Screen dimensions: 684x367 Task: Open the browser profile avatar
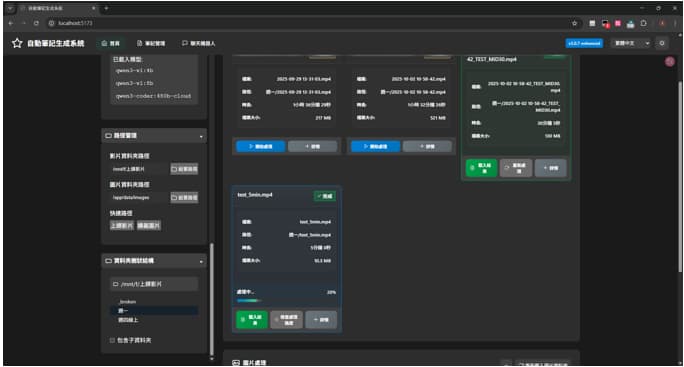[662, 23]
